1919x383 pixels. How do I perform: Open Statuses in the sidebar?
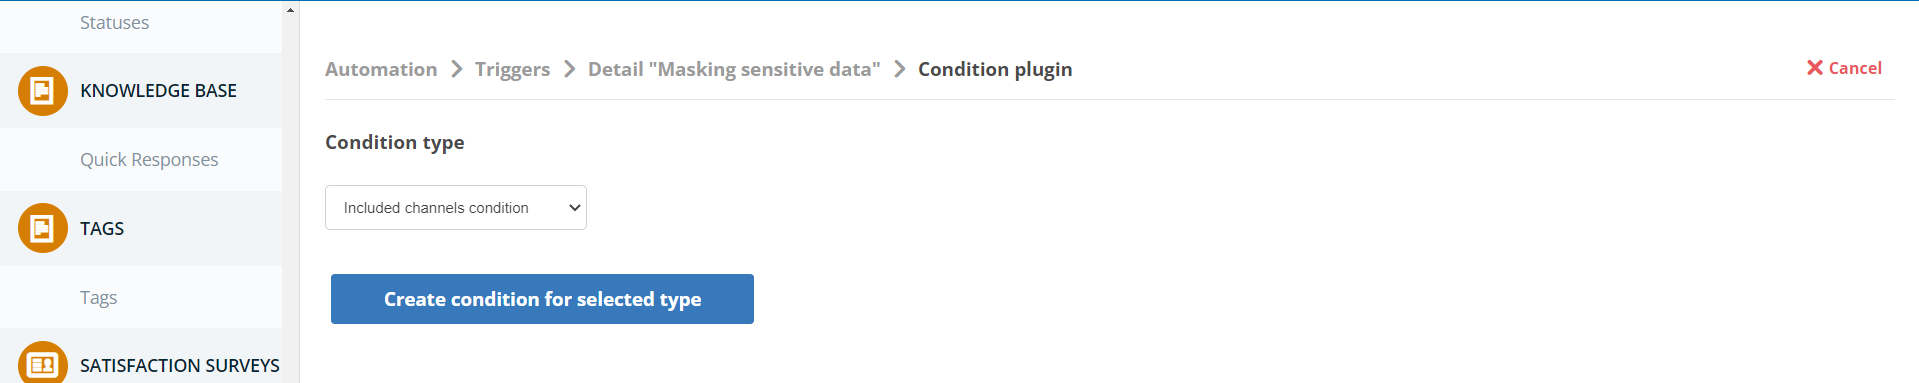click(114, 23)
